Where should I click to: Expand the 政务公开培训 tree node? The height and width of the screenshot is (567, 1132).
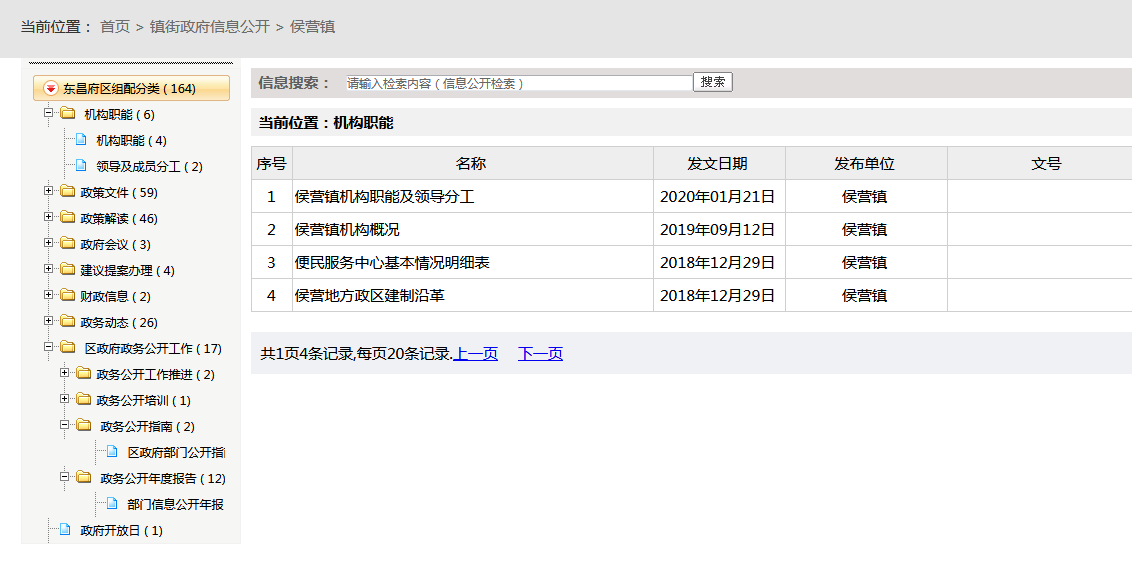(x=65, y=400)
